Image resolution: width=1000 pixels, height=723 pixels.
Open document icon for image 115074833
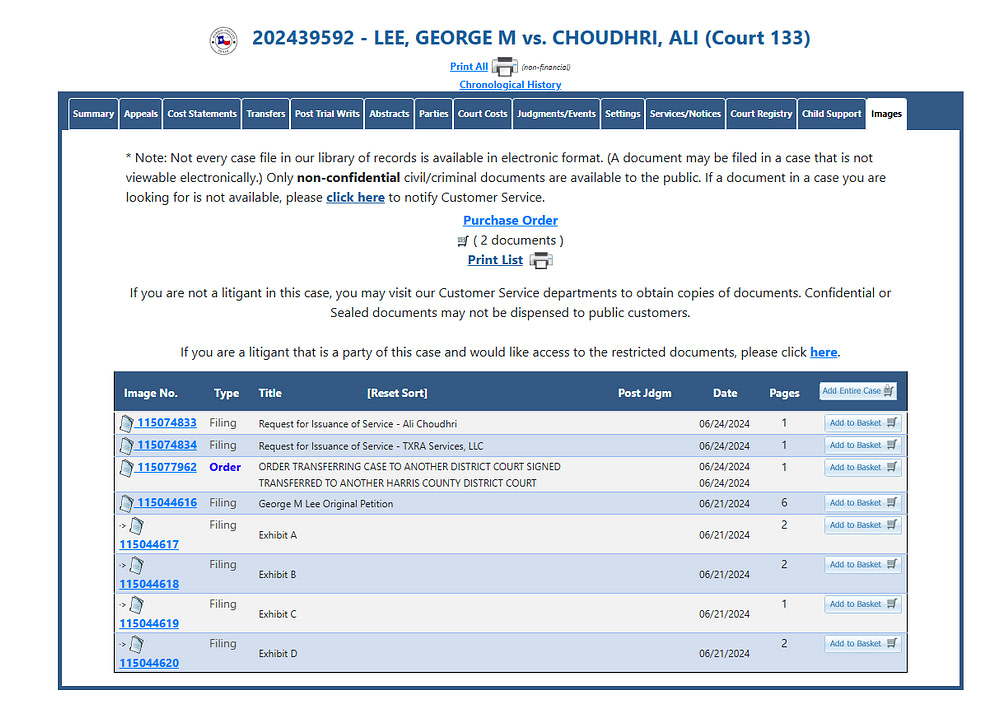pyautogui.click(x=126, y=423)
